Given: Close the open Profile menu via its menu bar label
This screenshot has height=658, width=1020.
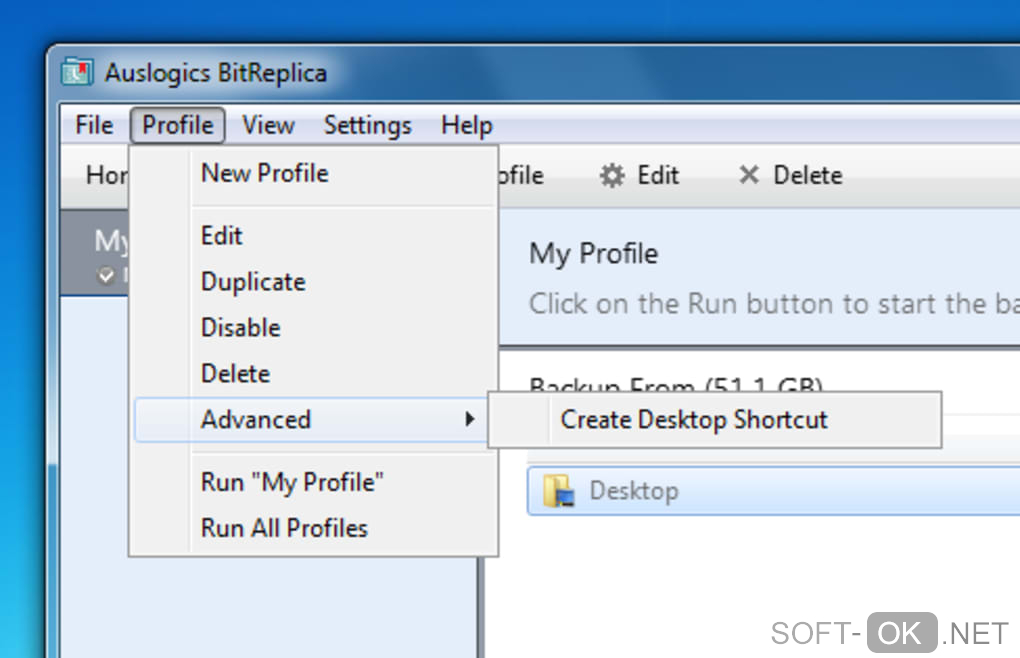Looking at the screenshot, I should [177, 125].
